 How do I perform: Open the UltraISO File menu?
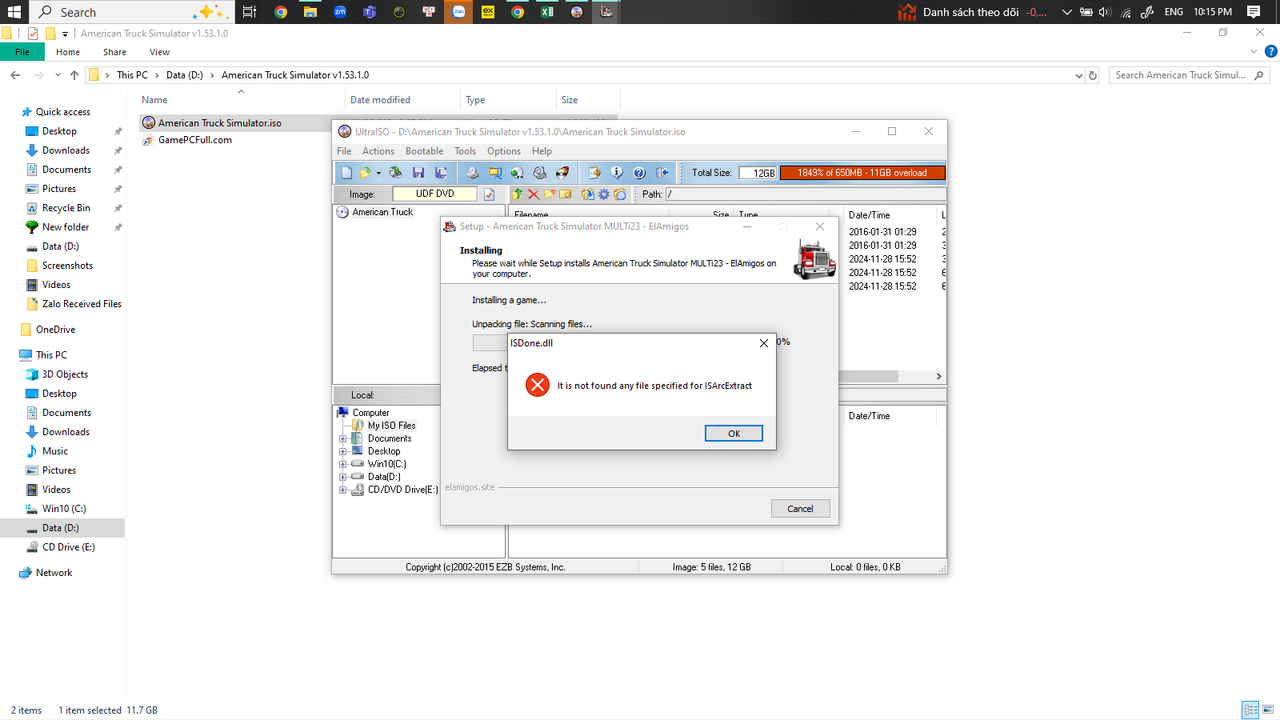click(x=344, y=151)
